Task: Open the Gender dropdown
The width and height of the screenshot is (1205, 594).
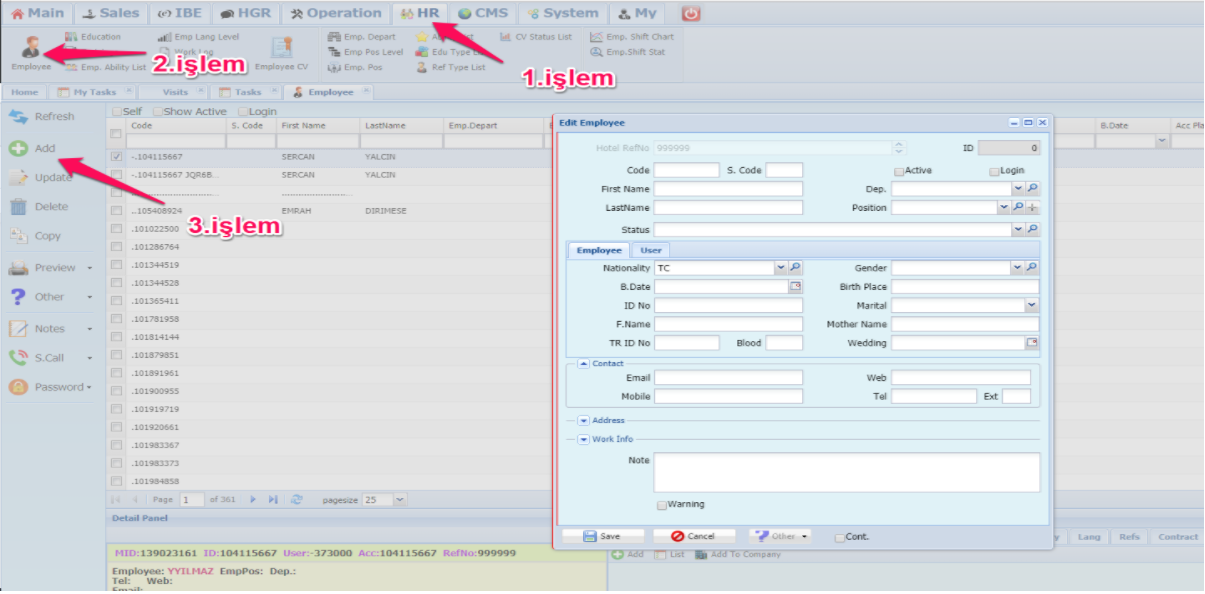Action: [1018, 268]
